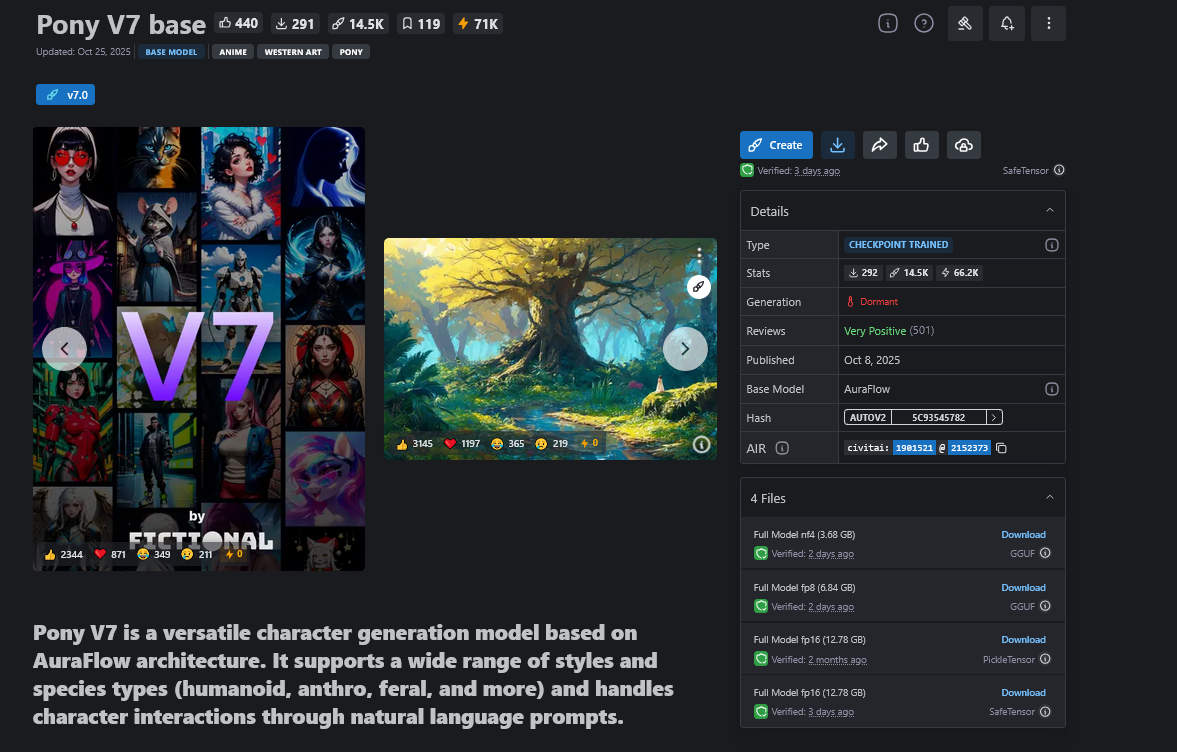Collapse the 4 Files panel chevron

[x=1050, y=498]
